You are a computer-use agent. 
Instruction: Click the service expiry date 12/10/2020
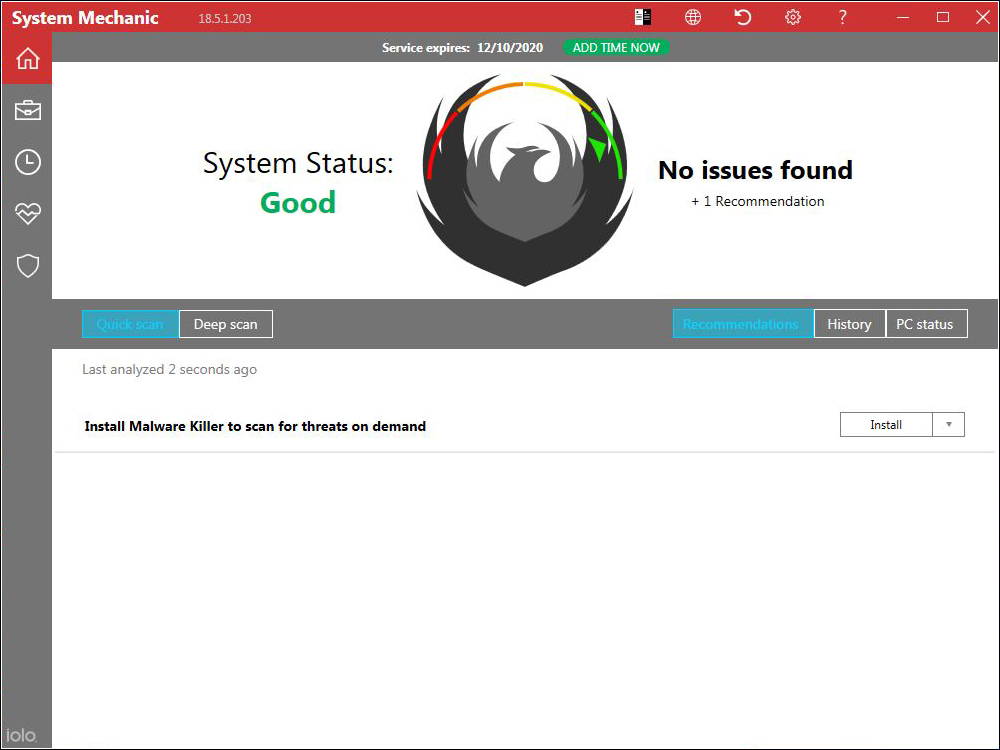(510, 48)
